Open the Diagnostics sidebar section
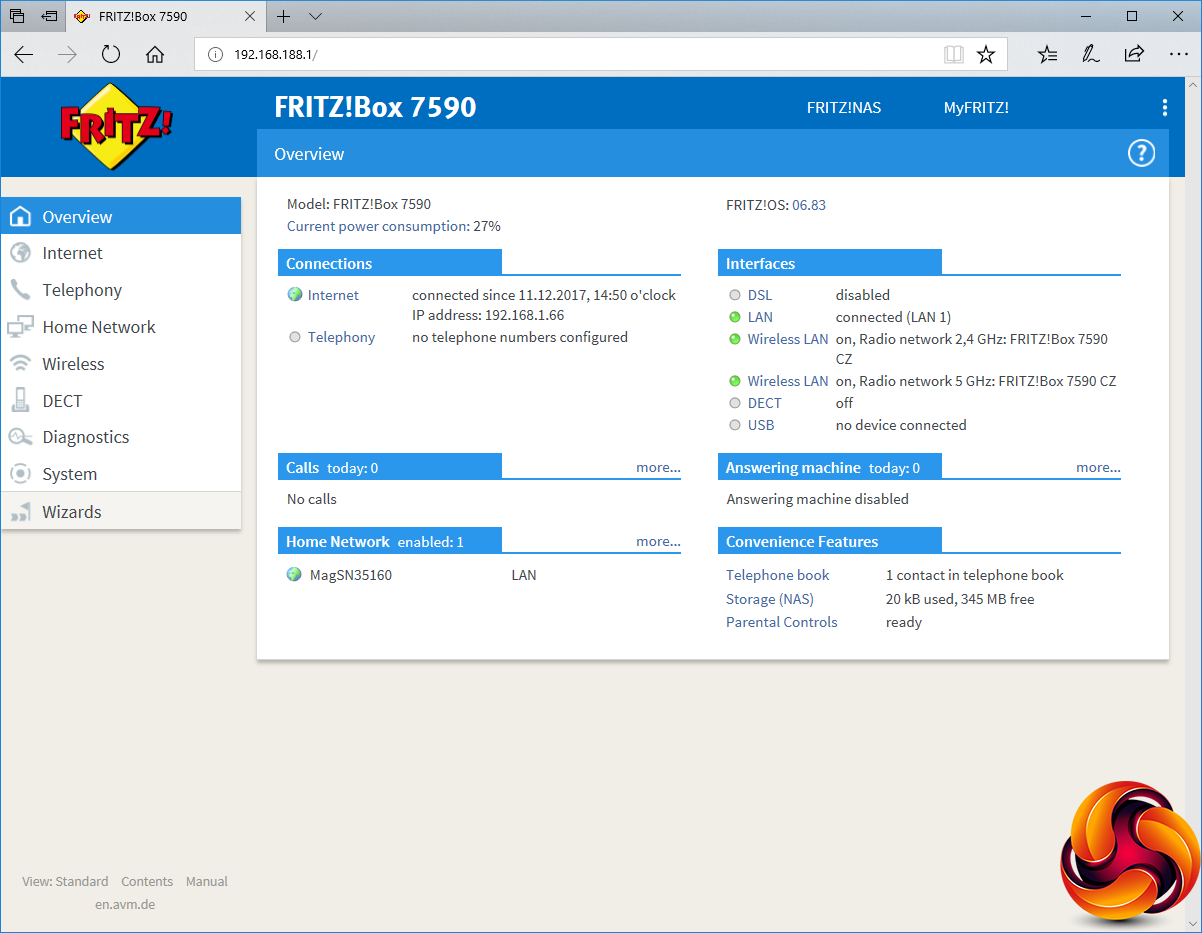Screen dimensions: 1202x933 pyautogui.click(x=85, y=437)
